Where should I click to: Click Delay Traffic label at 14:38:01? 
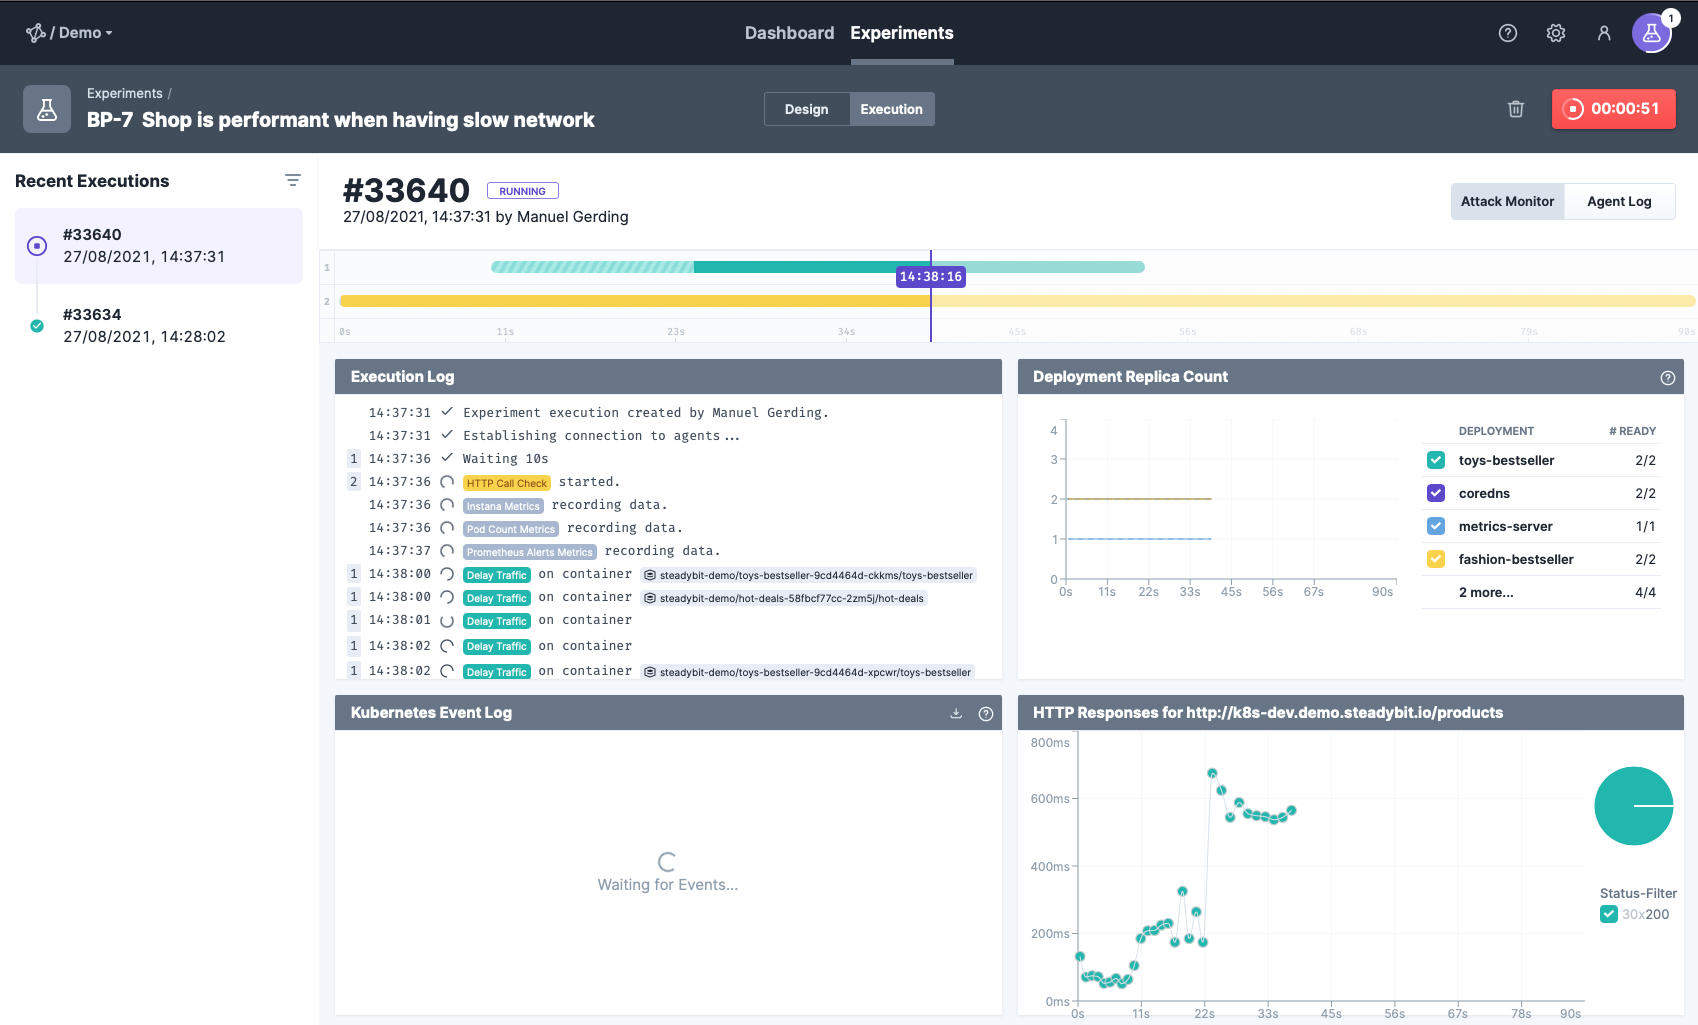click(x=496, y=621)
